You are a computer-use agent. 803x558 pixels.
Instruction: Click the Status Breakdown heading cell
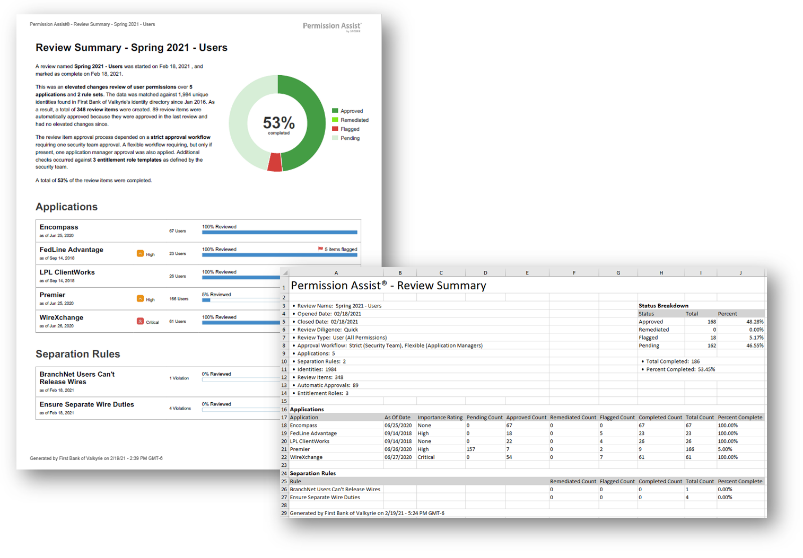point(665,305)
